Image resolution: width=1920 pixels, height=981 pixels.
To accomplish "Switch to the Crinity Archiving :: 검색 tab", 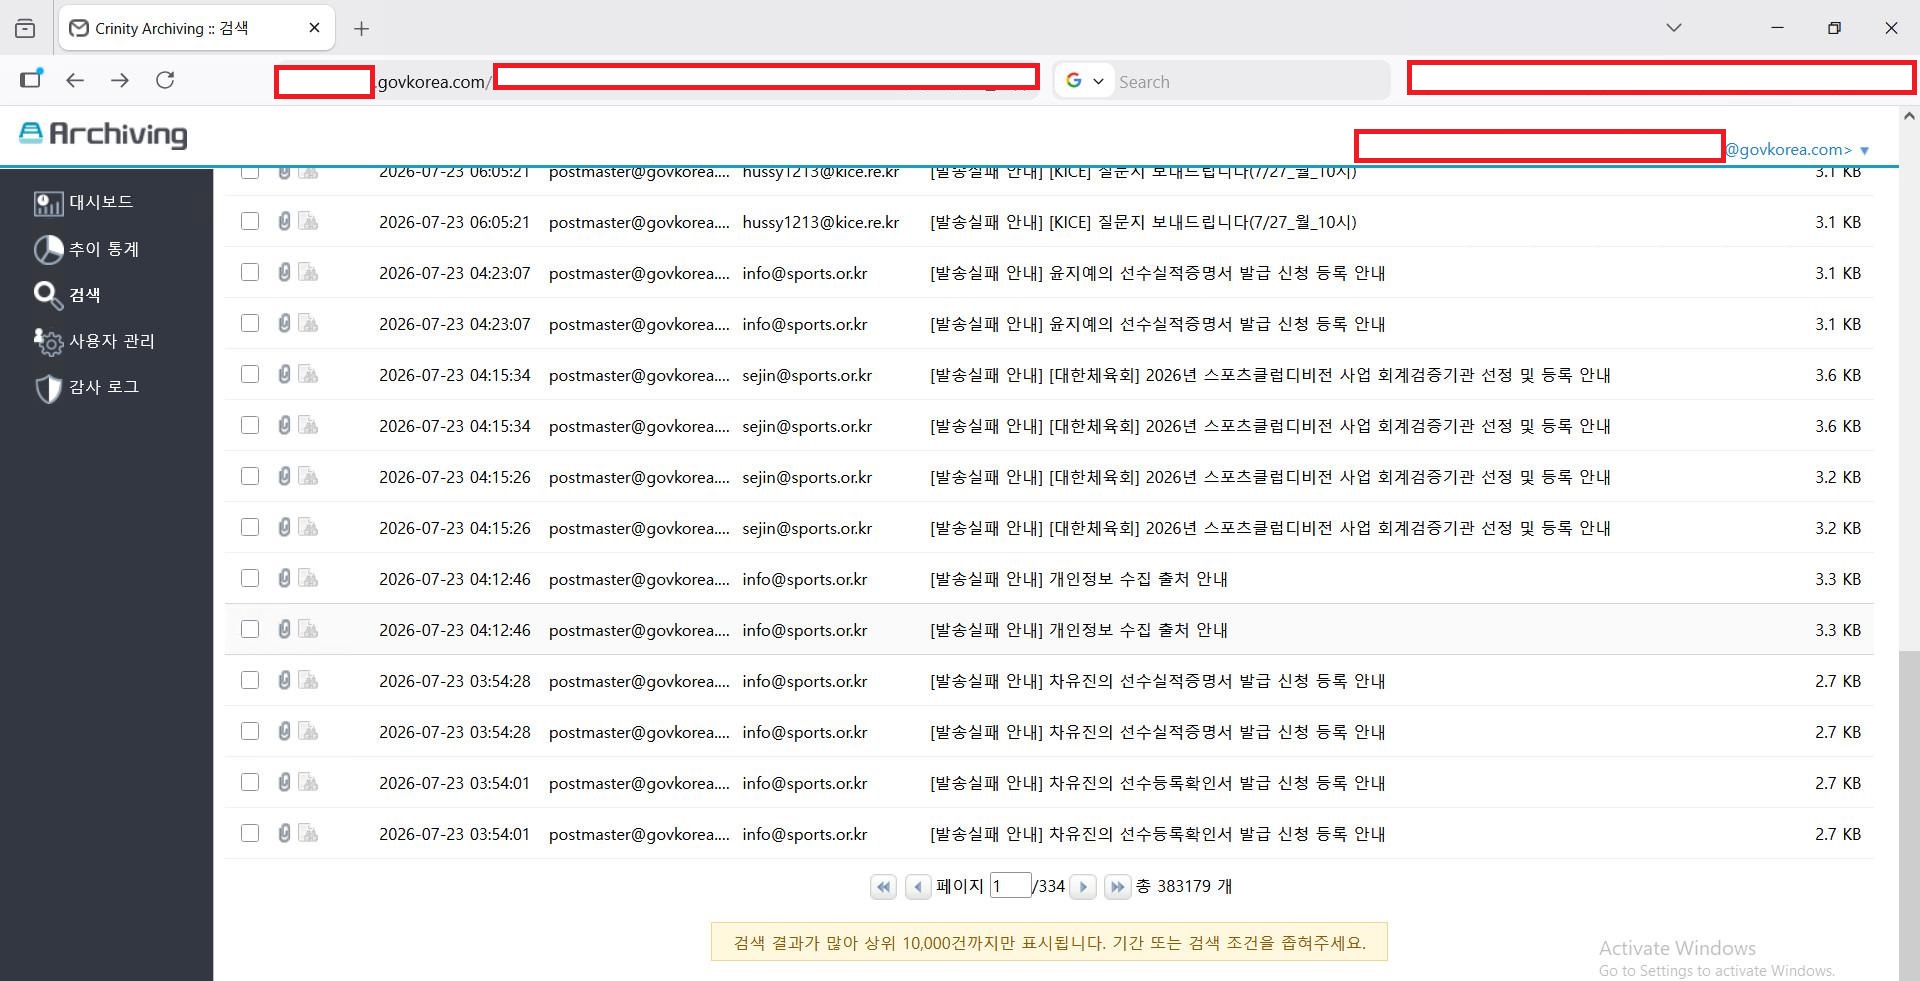I will [x=197, y=28].
